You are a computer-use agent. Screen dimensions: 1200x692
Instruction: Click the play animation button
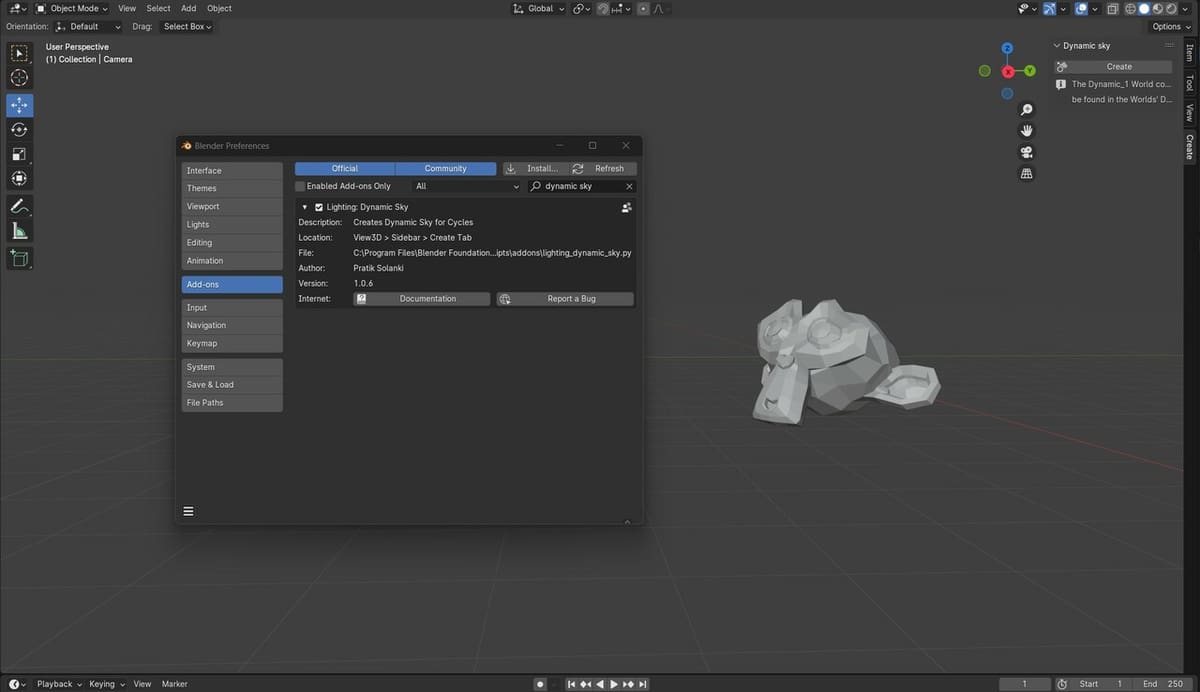point(614,684)
